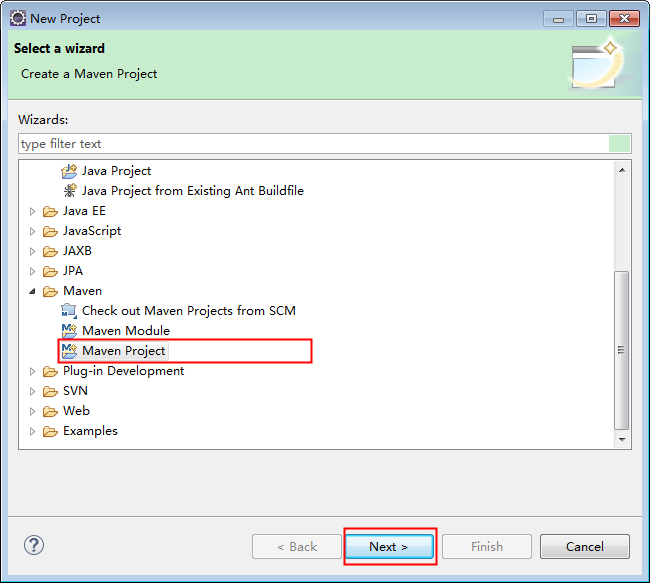The image size is (650, 583).
Task: Select 'Check out Maven Projects from SCM' text
Action: click(x=189, y=311)
